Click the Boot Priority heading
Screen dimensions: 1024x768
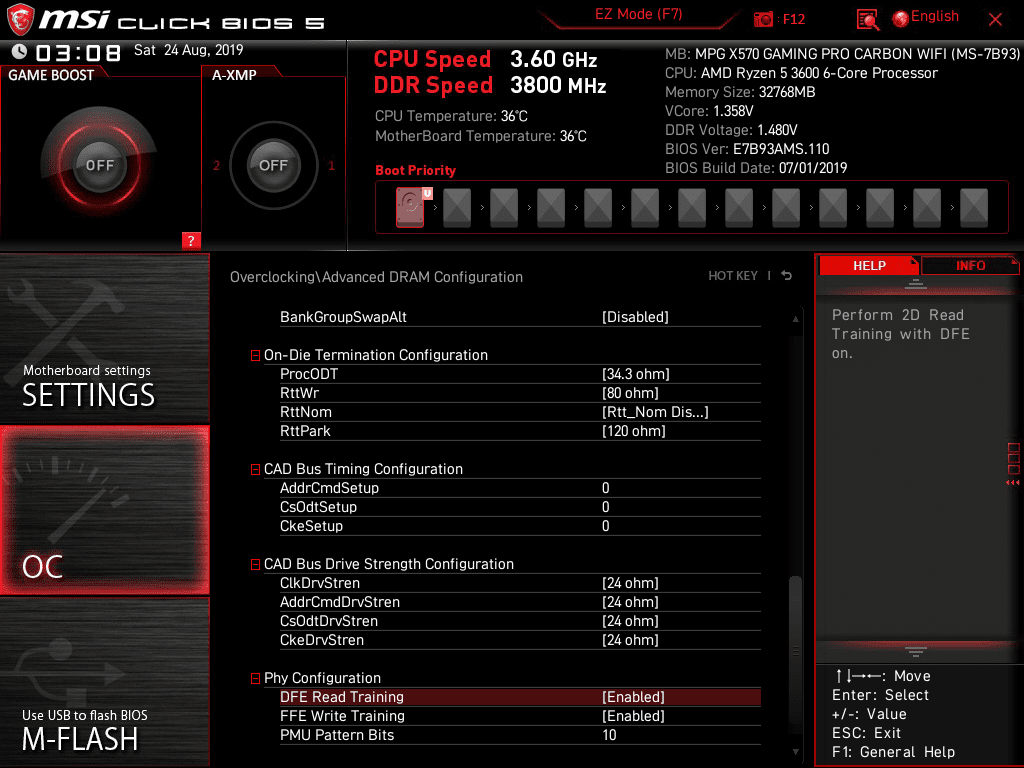coord(415,170)
